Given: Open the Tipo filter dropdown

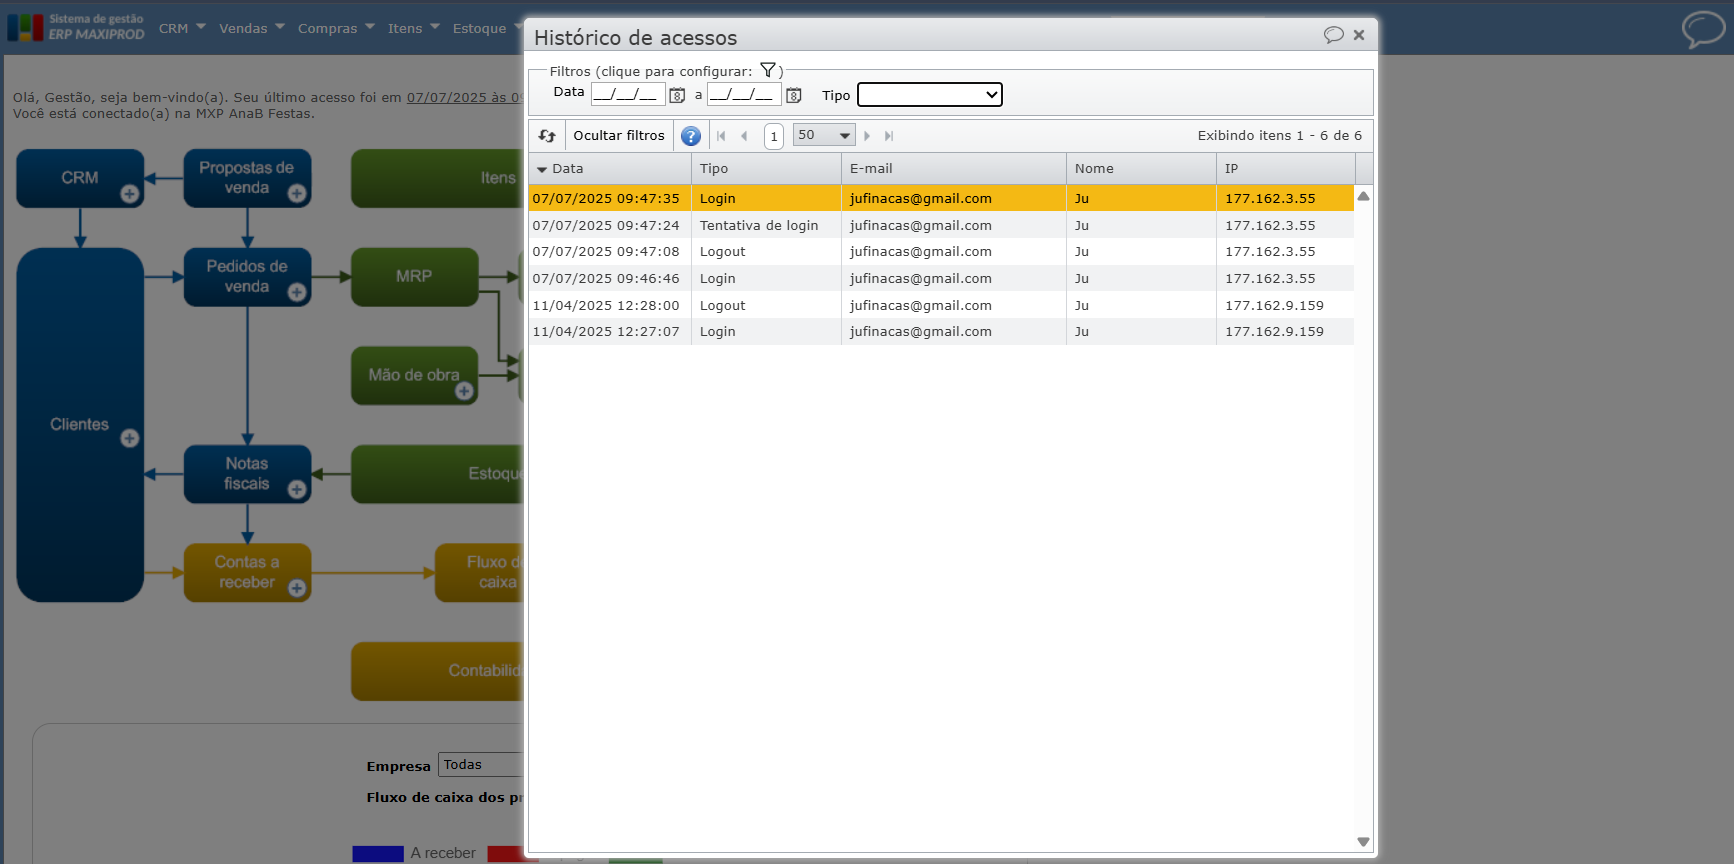Looking at the screenshot, I should click(929, 95).
